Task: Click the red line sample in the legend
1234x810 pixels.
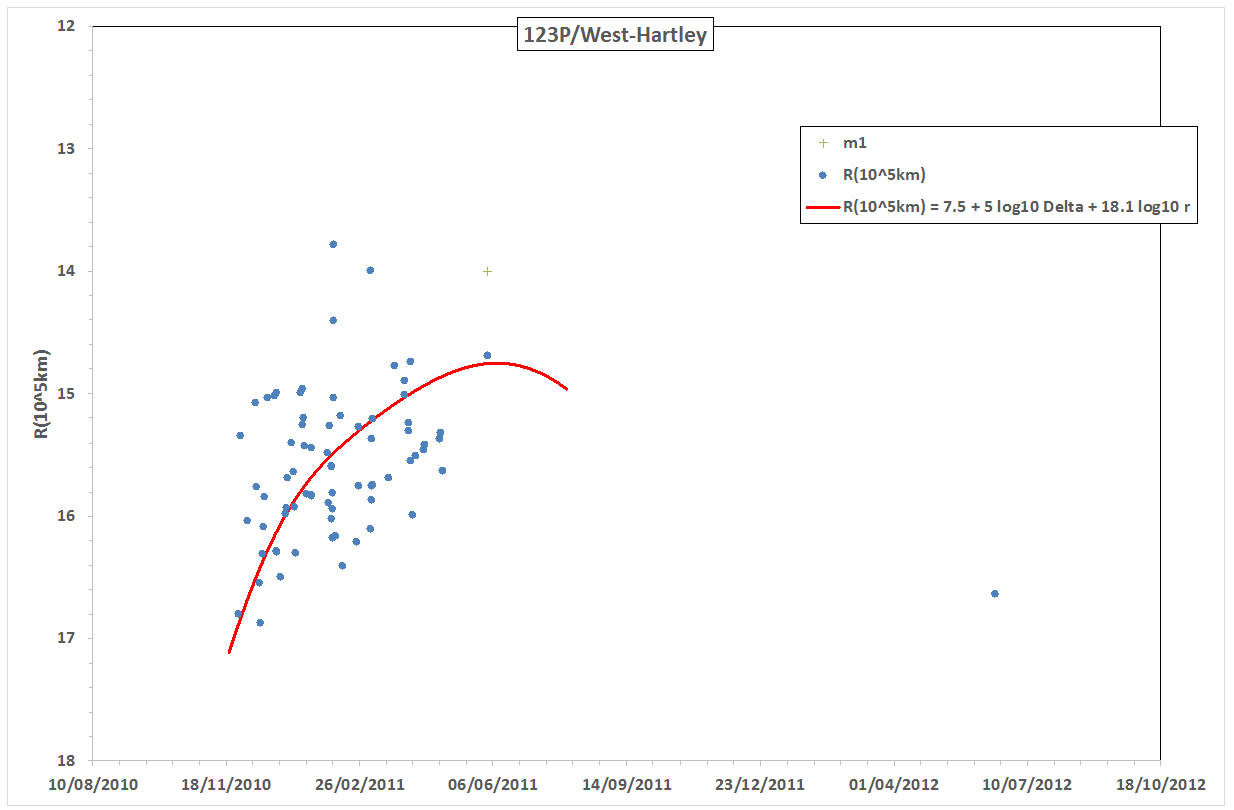Action: pyautogui.click(x=821, y=208)
